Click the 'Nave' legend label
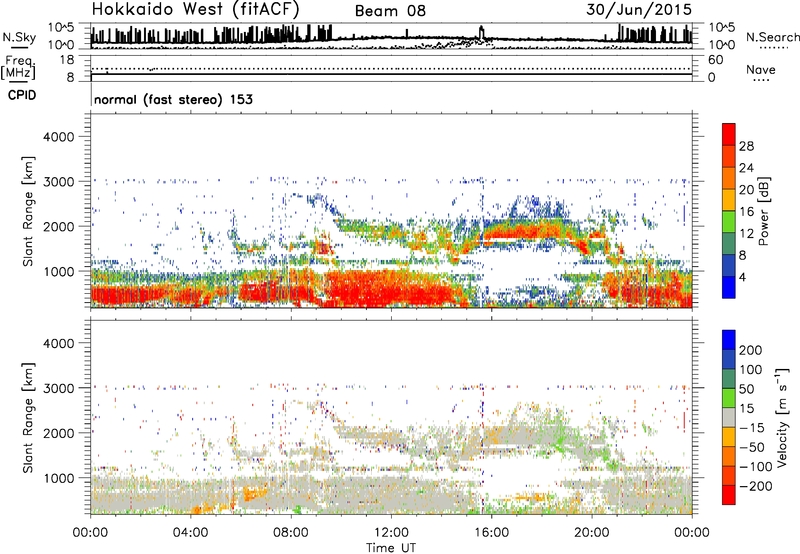 pyautogui.click(x=760, y=69)
